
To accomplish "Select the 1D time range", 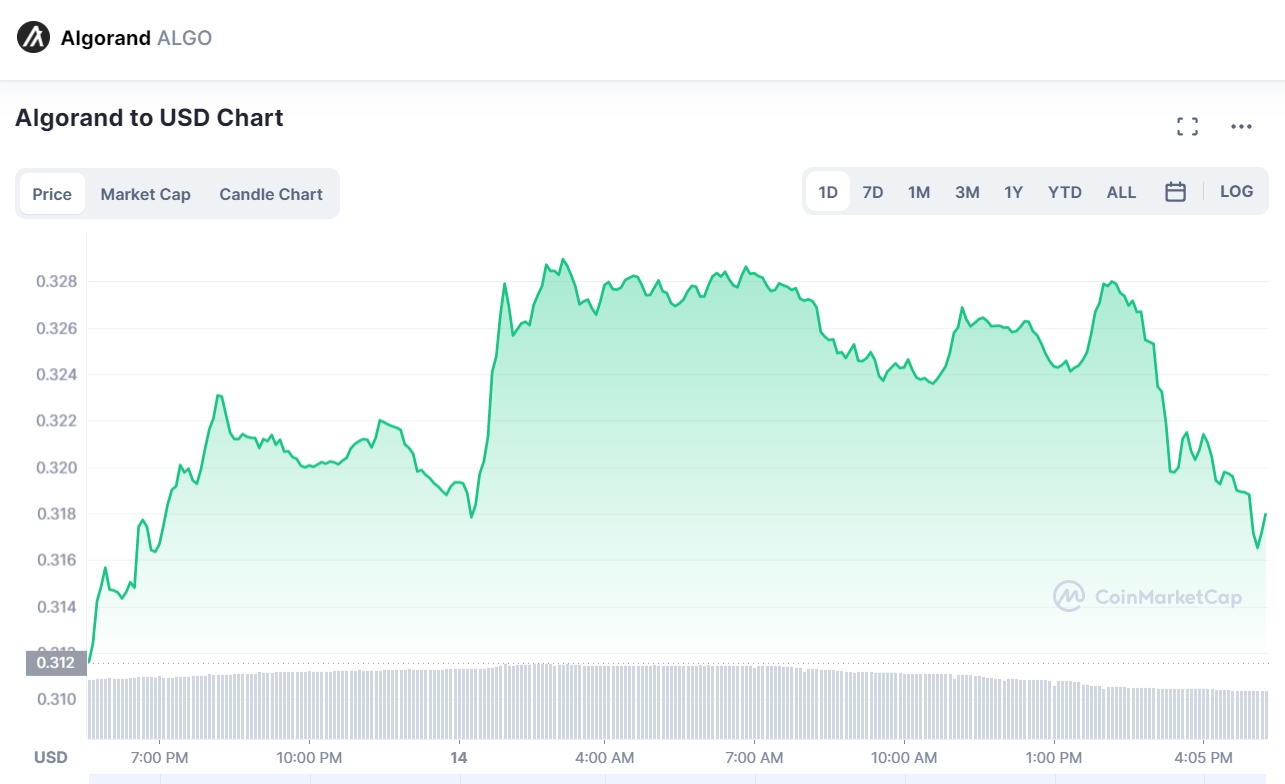I will [828, 192].
